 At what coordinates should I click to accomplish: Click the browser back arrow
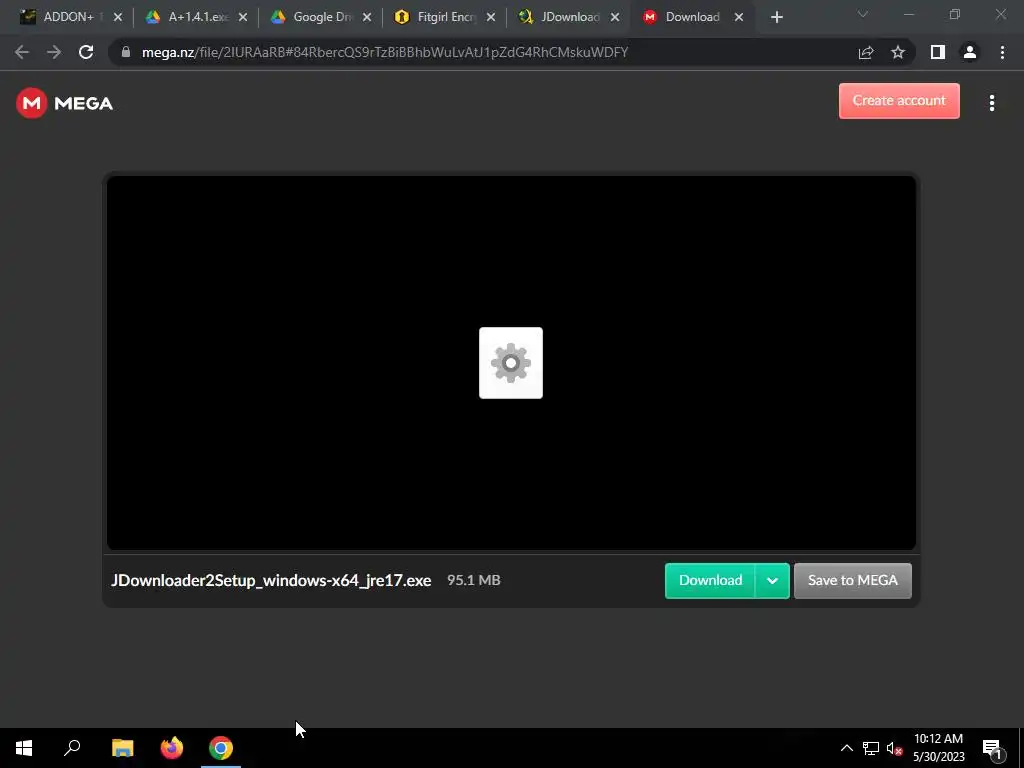tap(22, 52)
